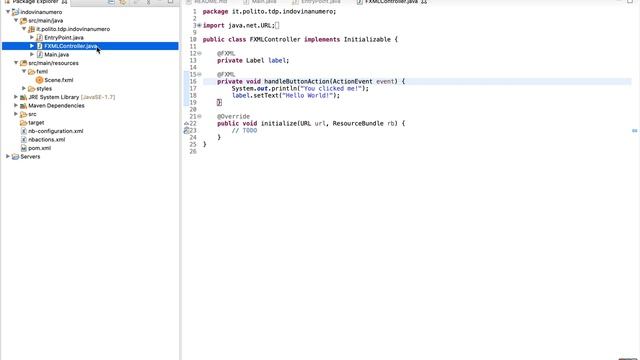The width and height of the screenshot is (640, 360).
Task: Click the package declaration on line 1
Action: (x=269, y=11)
